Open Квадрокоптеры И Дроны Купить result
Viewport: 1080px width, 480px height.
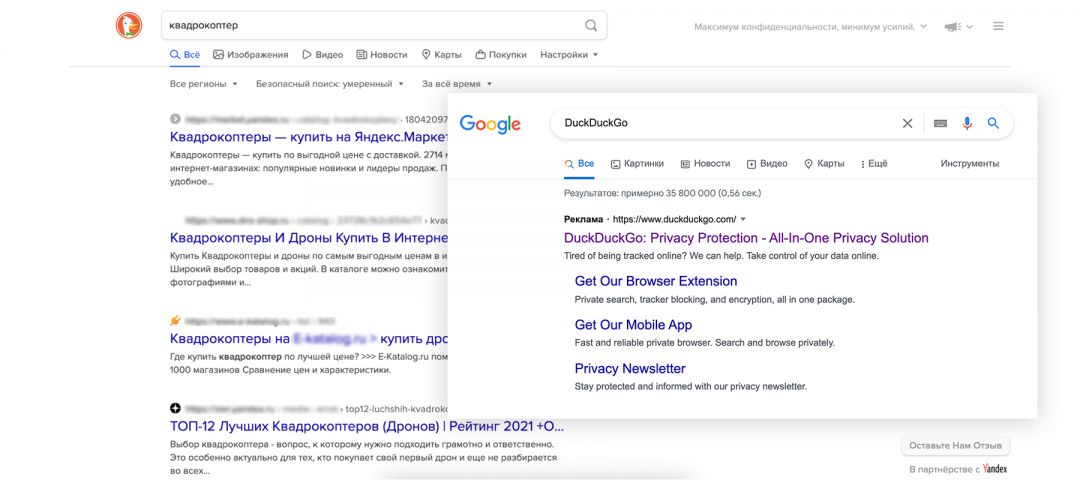[308, 238]
